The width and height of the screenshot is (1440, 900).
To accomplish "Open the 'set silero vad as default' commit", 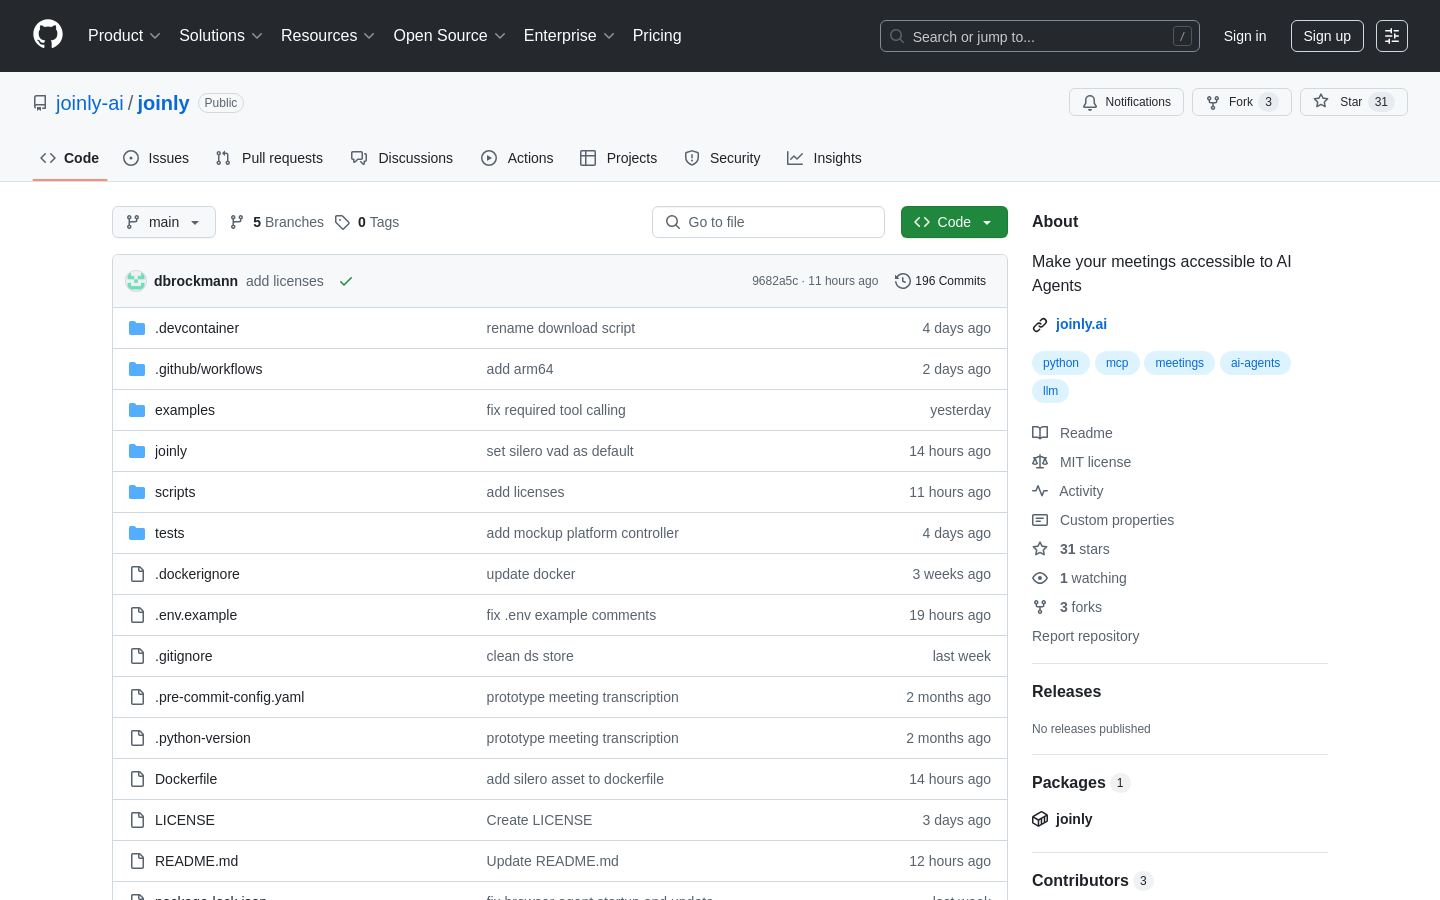I will pyautogui.click(x=560, y=451).
